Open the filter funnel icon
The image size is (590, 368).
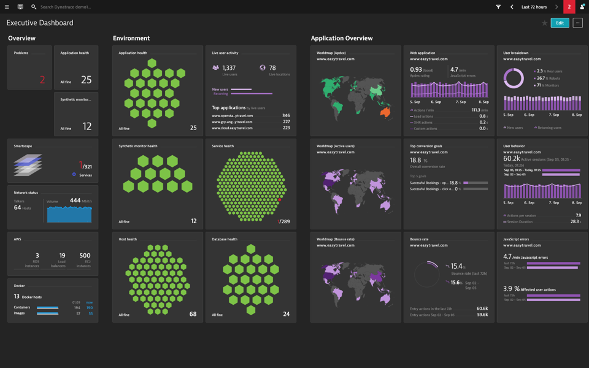click(498, 7)
